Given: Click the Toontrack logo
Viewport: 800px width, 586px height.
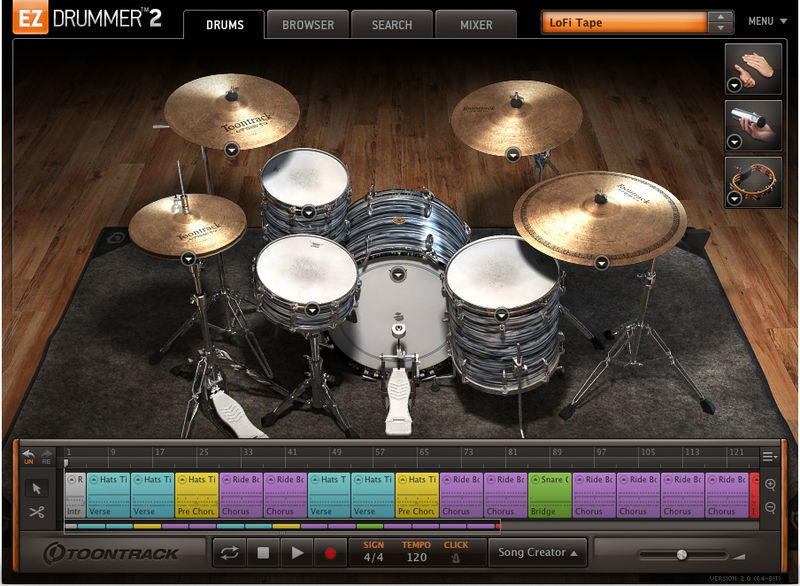Looking at the screenshot, I should click(x=111, y=553).
